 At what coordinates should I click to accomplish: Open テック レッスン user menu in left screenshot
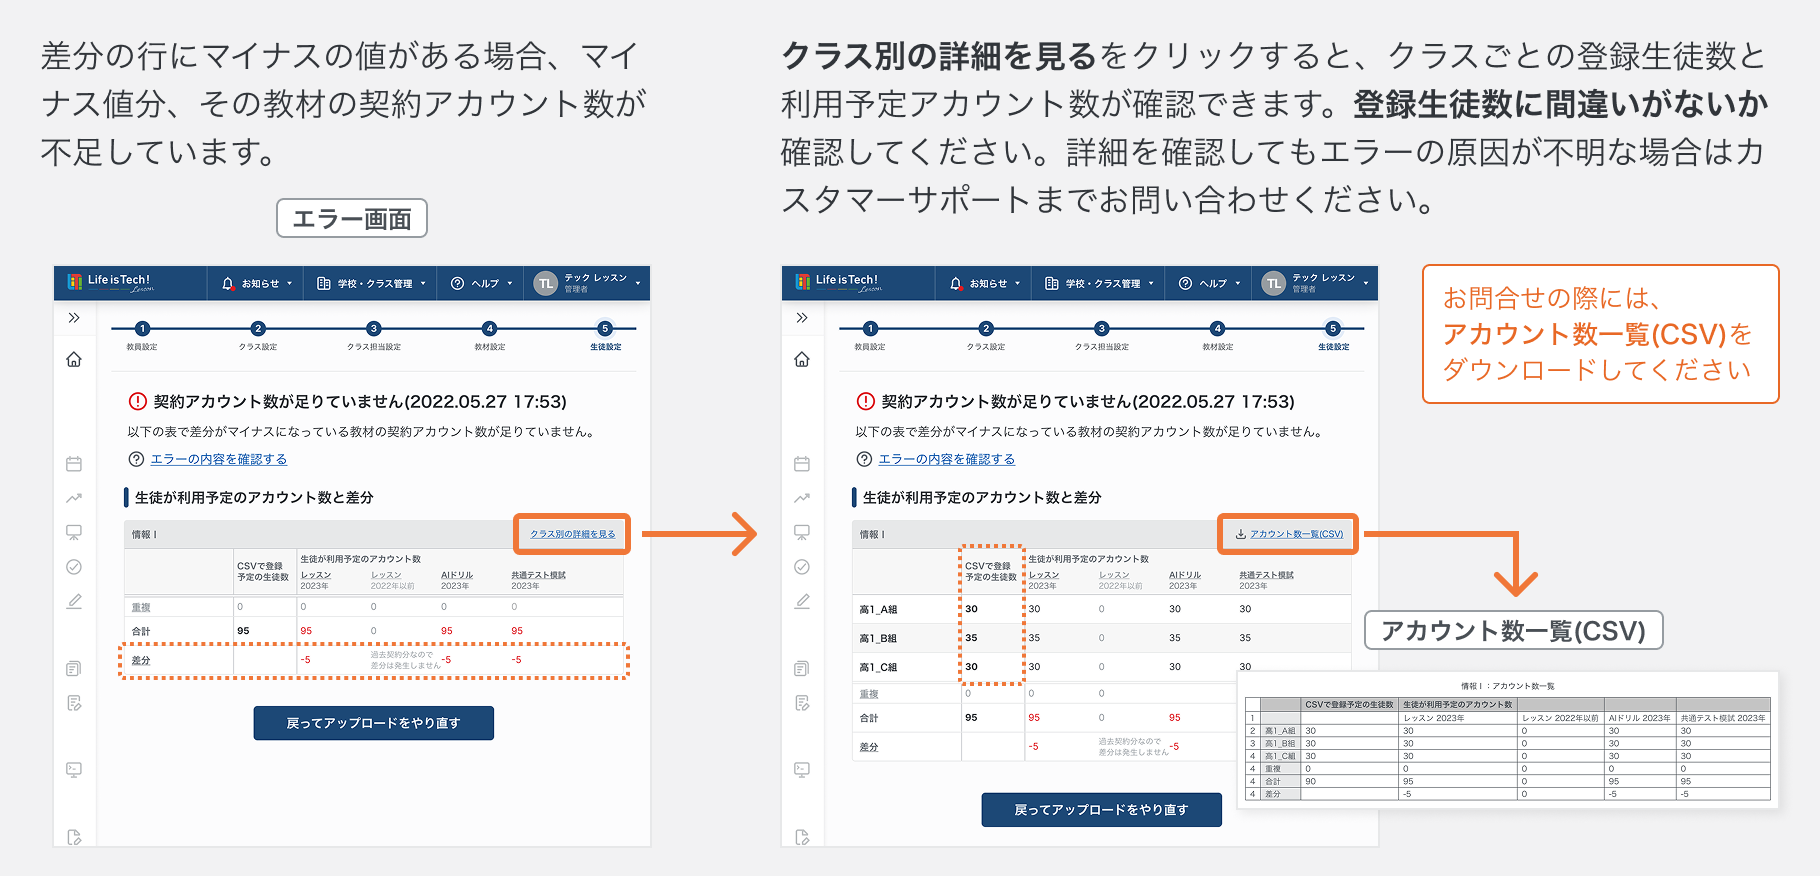587,283
